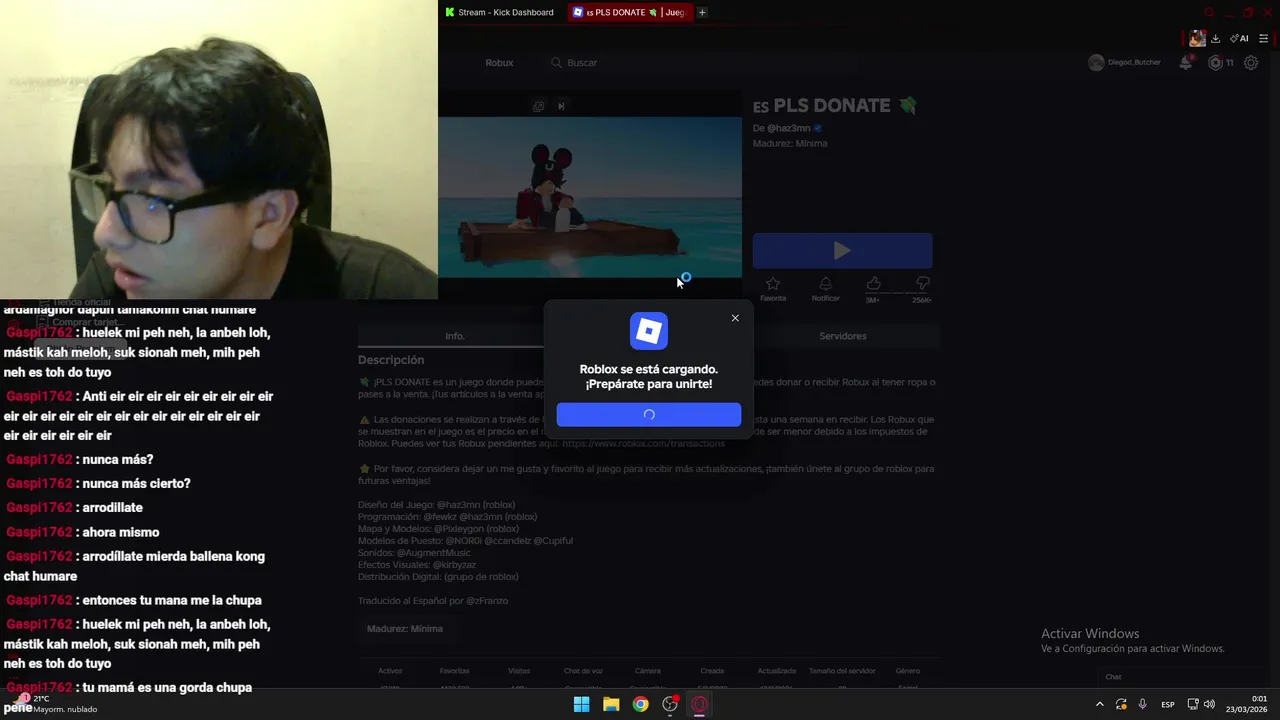1280x720 pixels.
Task: Open a new browser tab
Action: [x=702, y=12]
